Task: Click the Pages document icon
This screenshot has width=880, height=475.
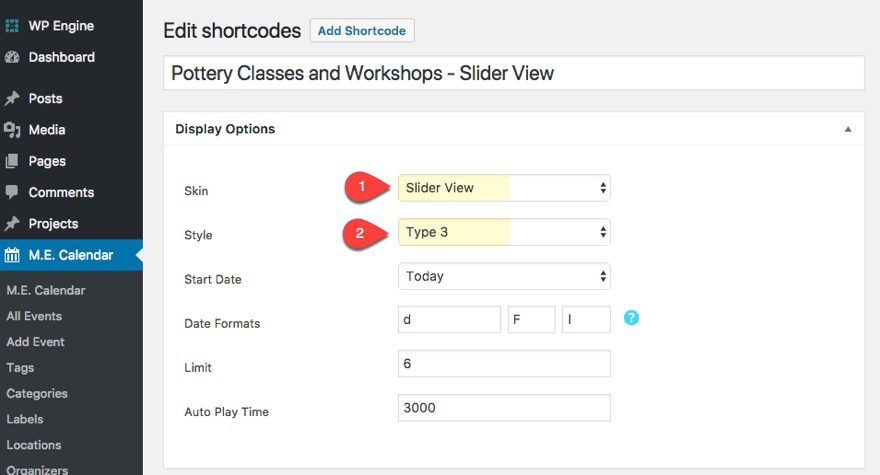Action: tap(12, 161)
